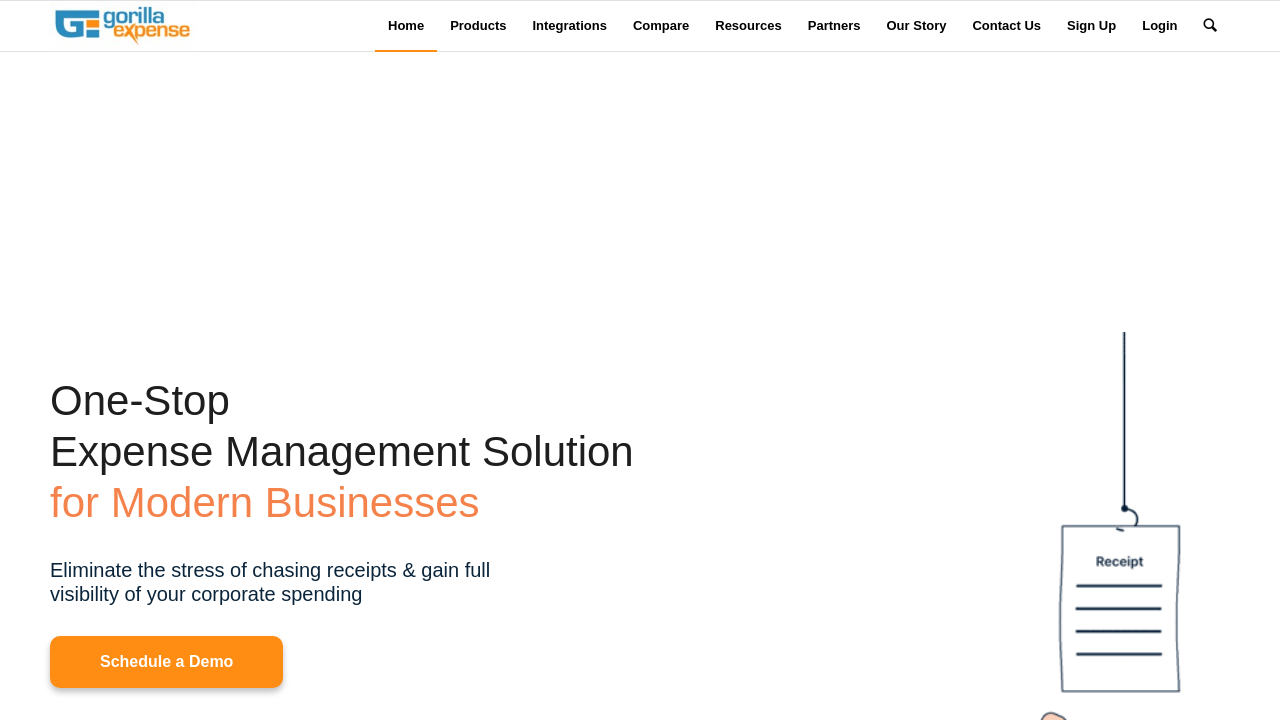
Task: Select the Home nav item
Action: (406, 26)
